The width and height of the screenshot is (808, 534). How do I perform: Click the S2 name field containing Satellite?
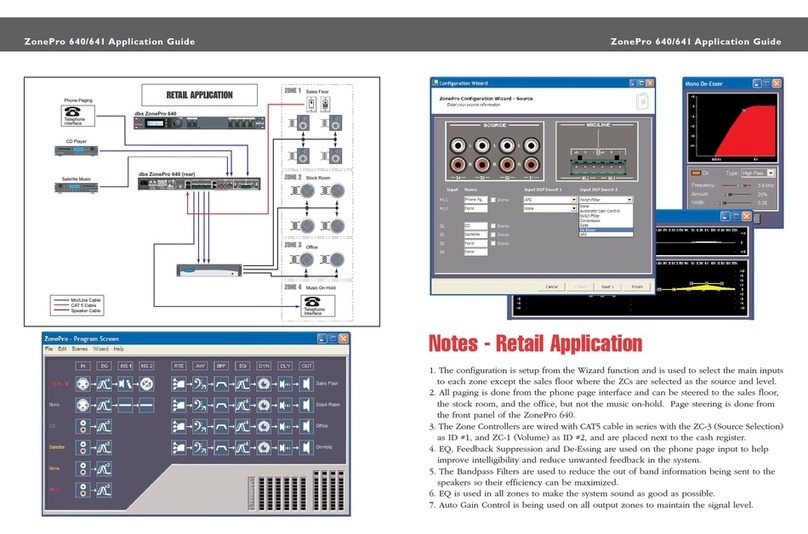click(x=475, y=235)
